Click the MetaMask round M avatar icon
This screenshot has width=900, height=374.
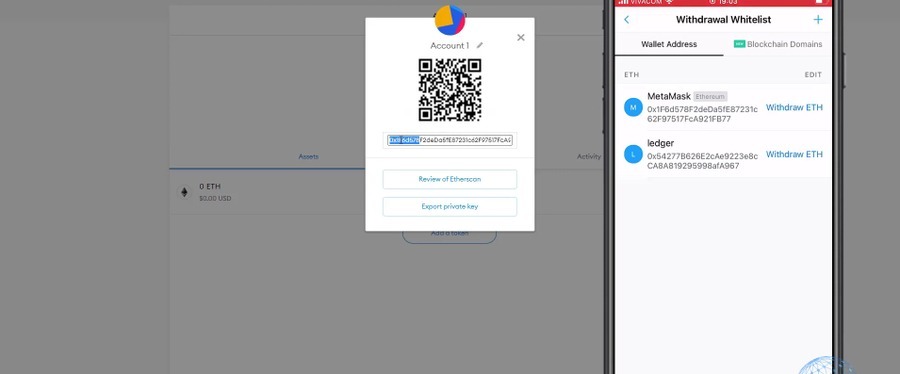[633, 107]
